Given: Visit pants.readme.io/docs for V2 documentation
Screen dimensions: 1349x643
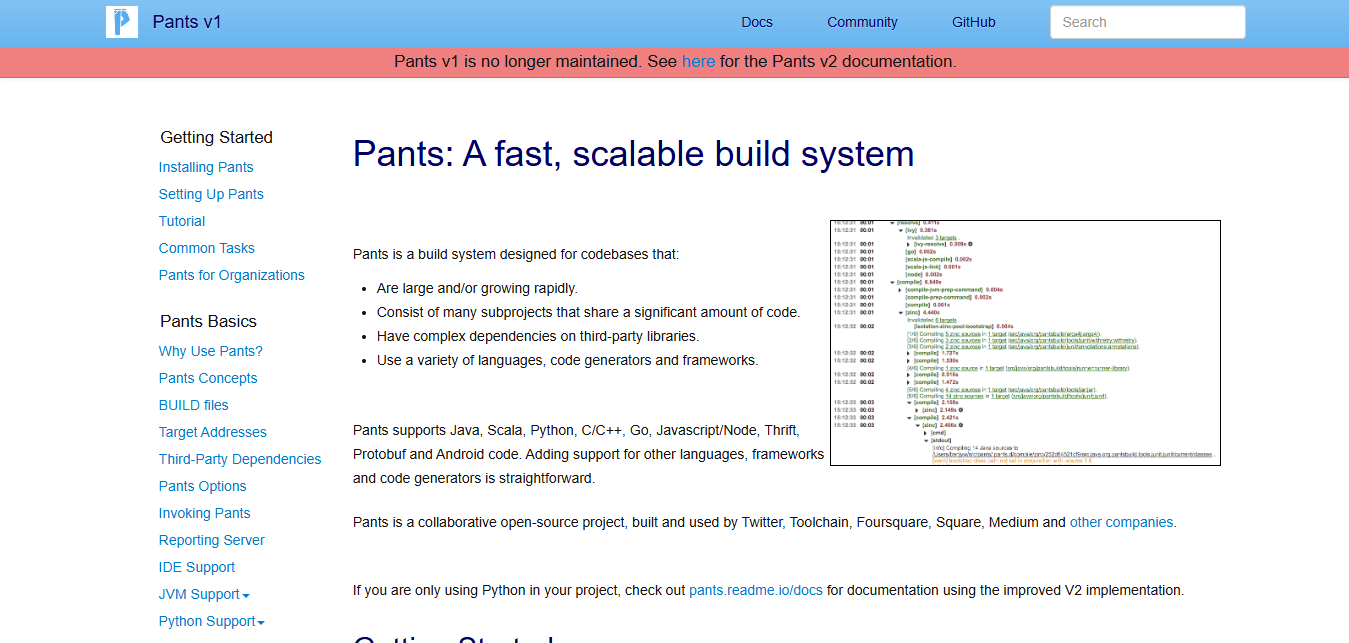Looking at the screenshot, I should (755, 590).
